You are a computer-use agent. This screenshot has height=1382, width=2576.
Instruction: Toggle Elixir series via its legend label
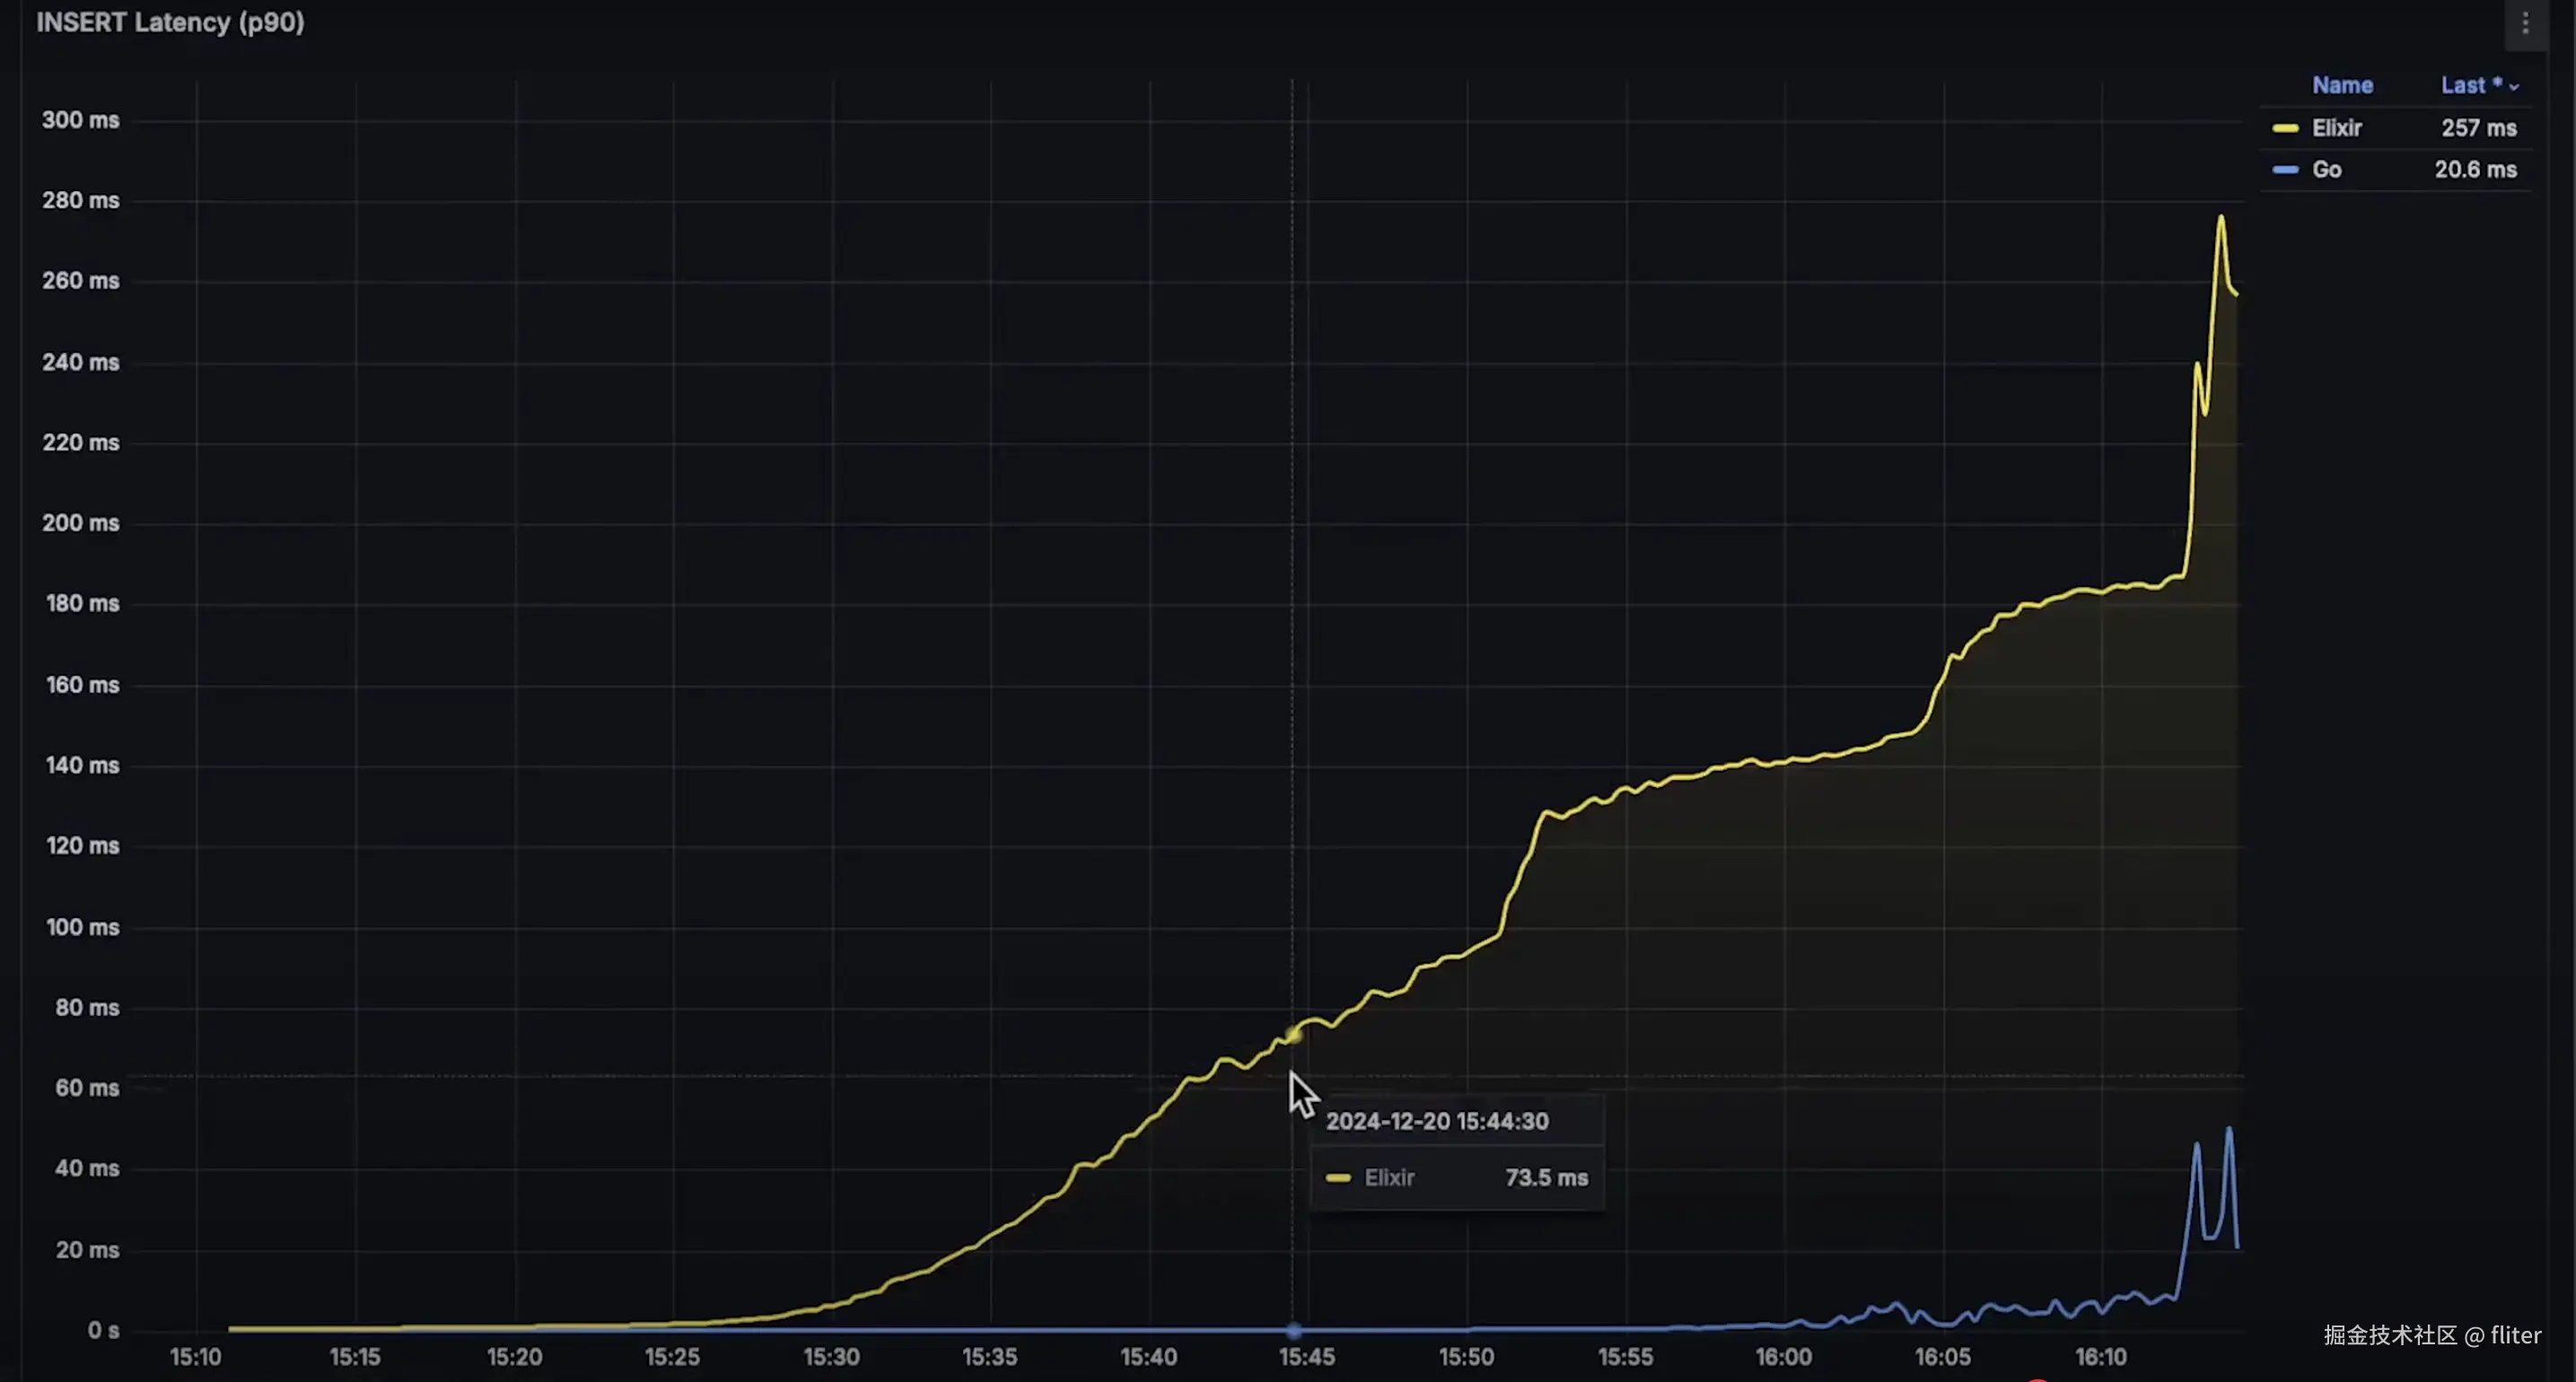click(x=2336, y=128)
